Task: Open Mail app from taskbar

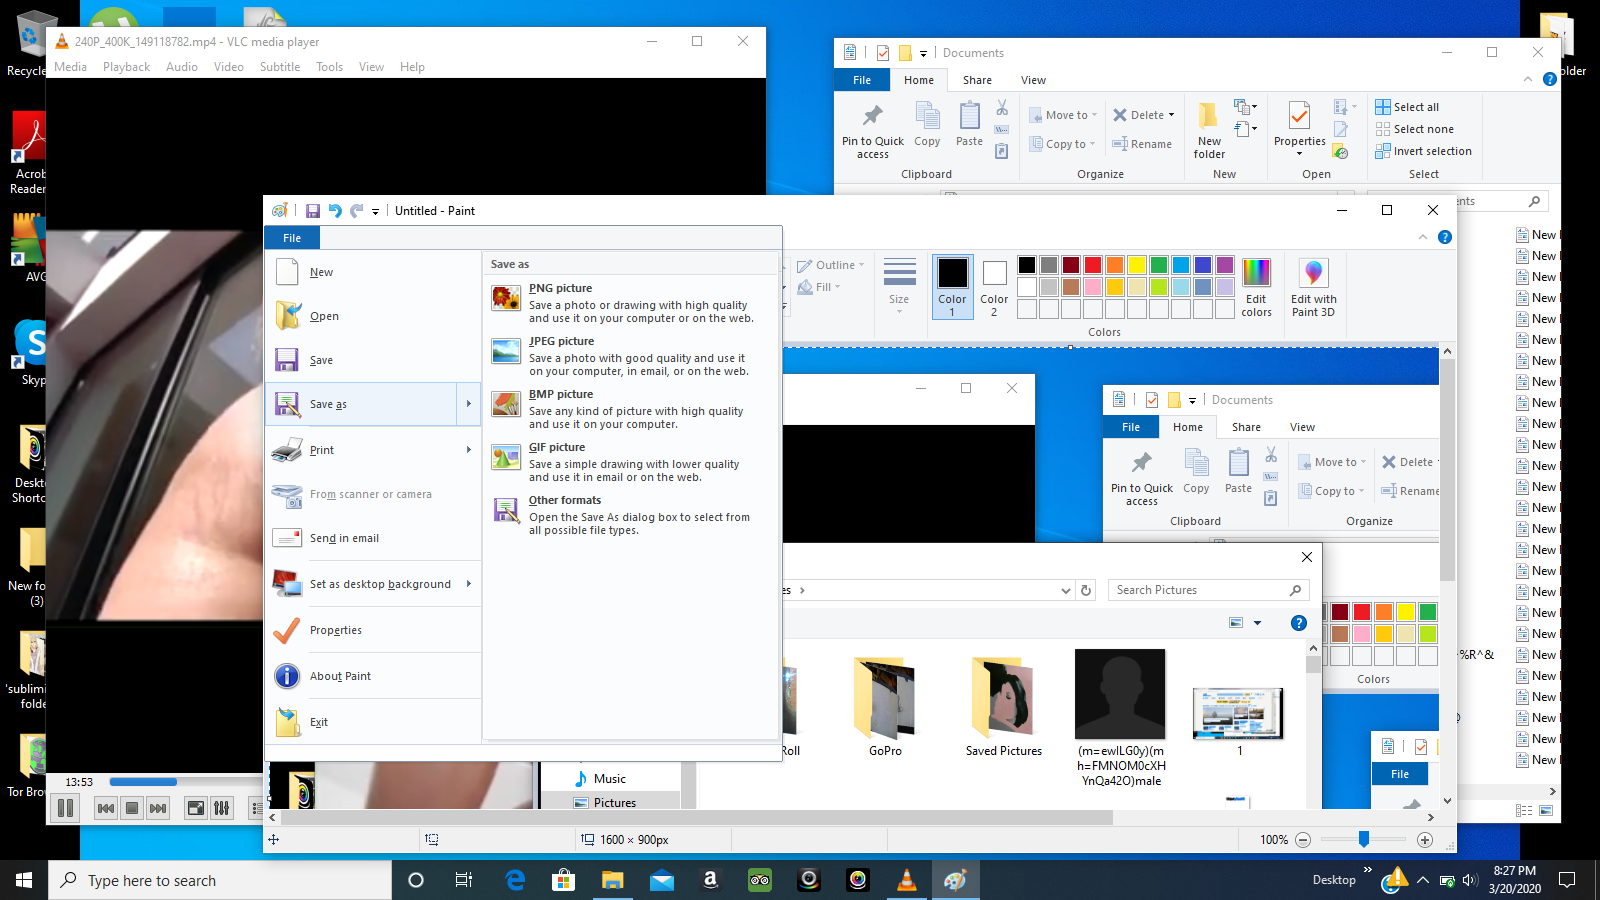Action: pos(662,880)
